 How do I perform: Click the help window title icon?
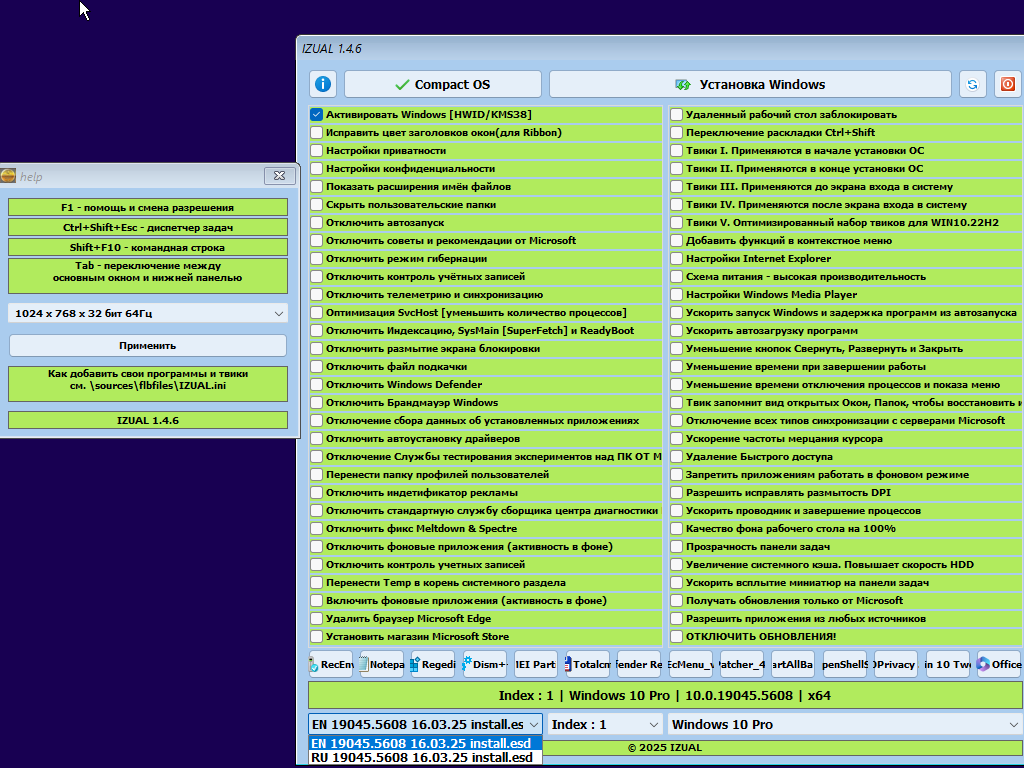tap(8, 176)
